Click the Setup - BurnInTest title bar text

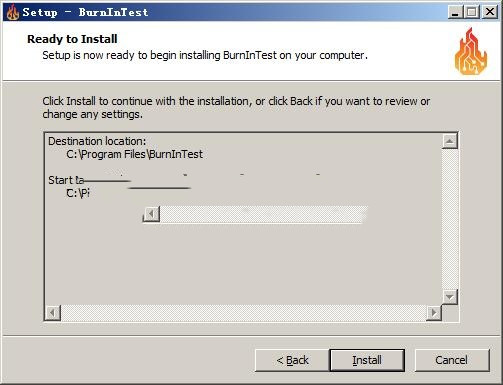pos(85,12)
